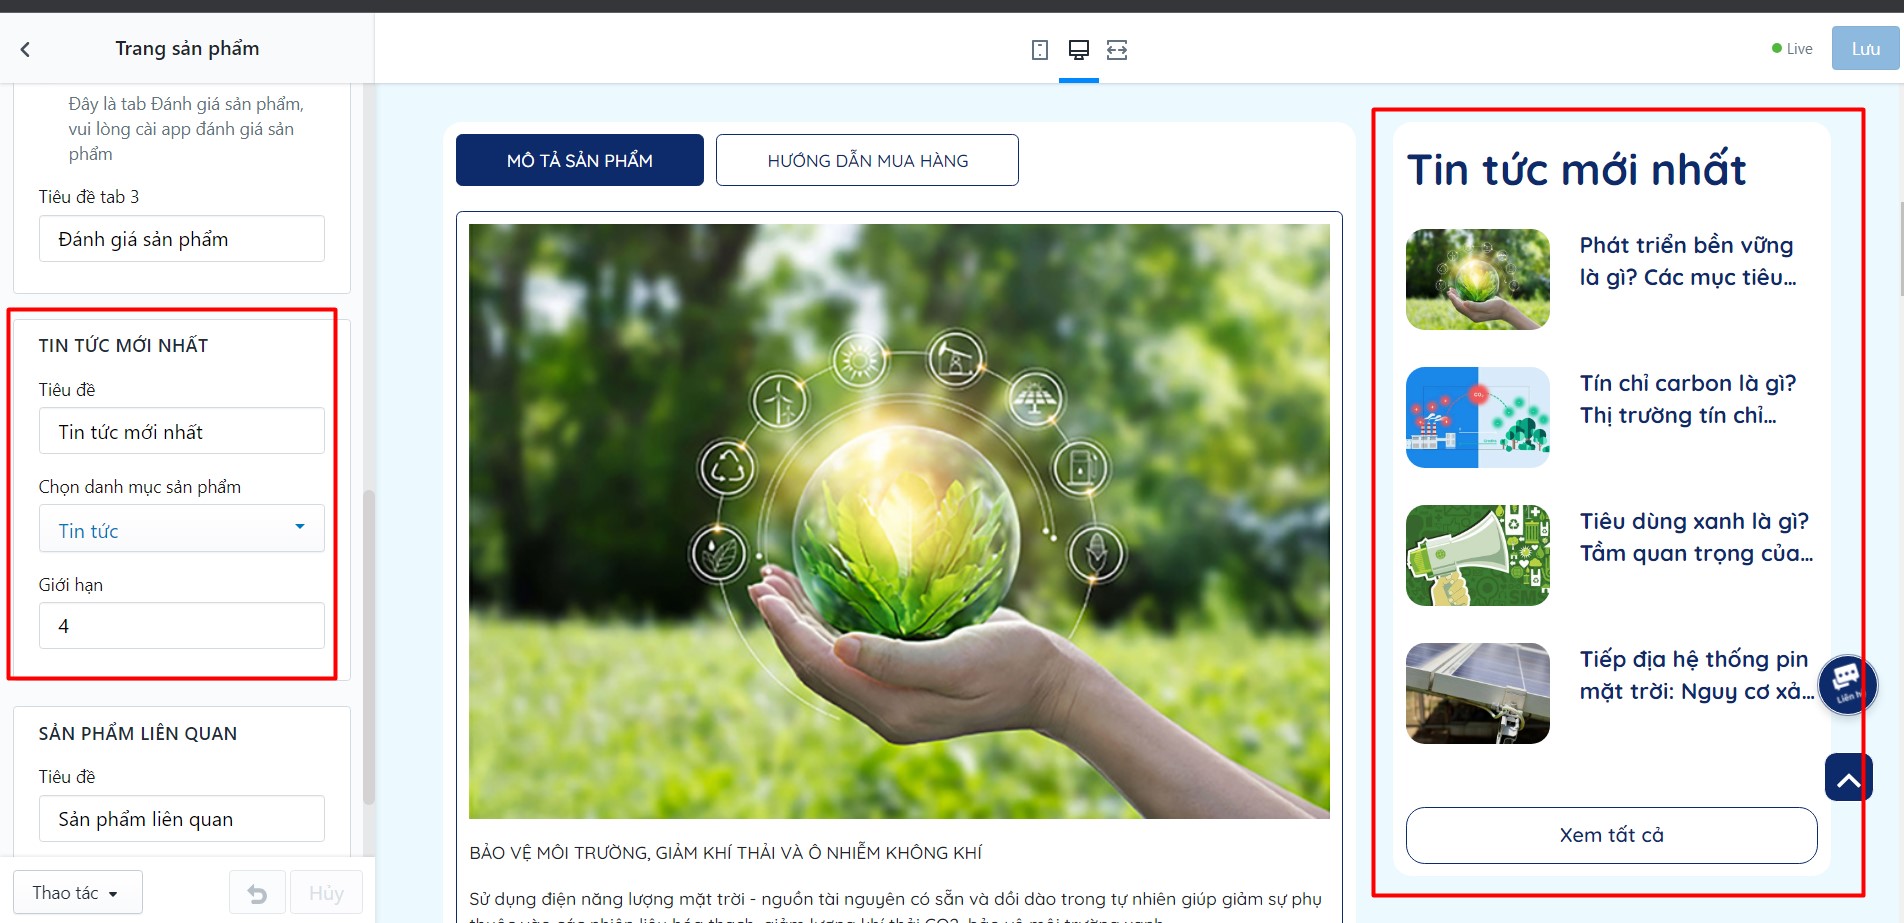Switch to mobile preview icon
The height and width of the screenshot is (923, 1904).
tap(1040, 50)
